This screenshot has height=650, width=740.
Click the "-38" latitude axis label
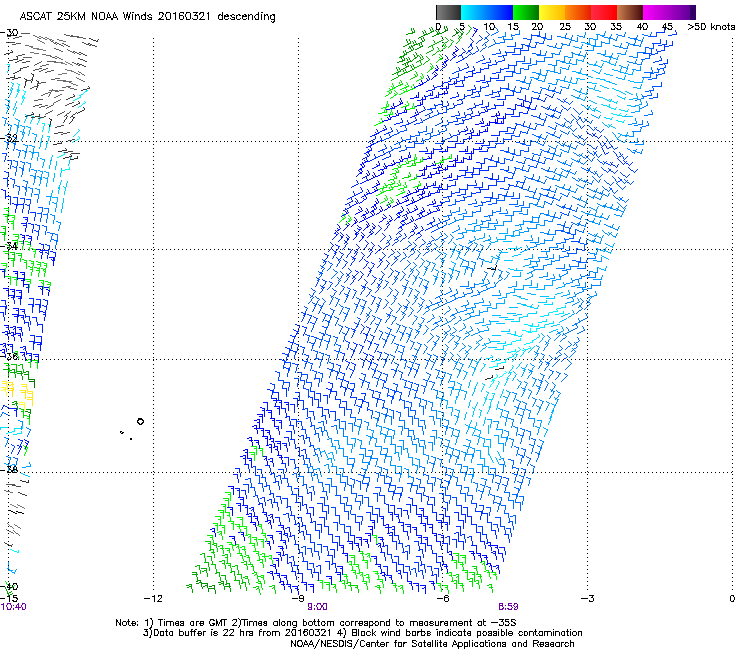coord(9,470)
